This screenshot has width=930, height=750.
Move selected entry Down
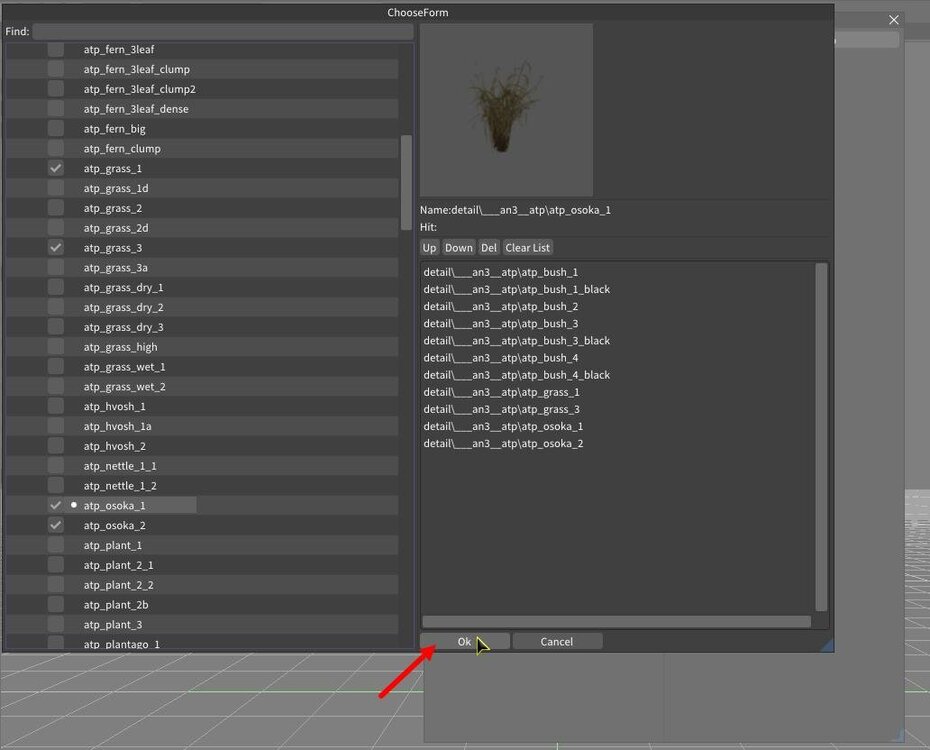459,248
